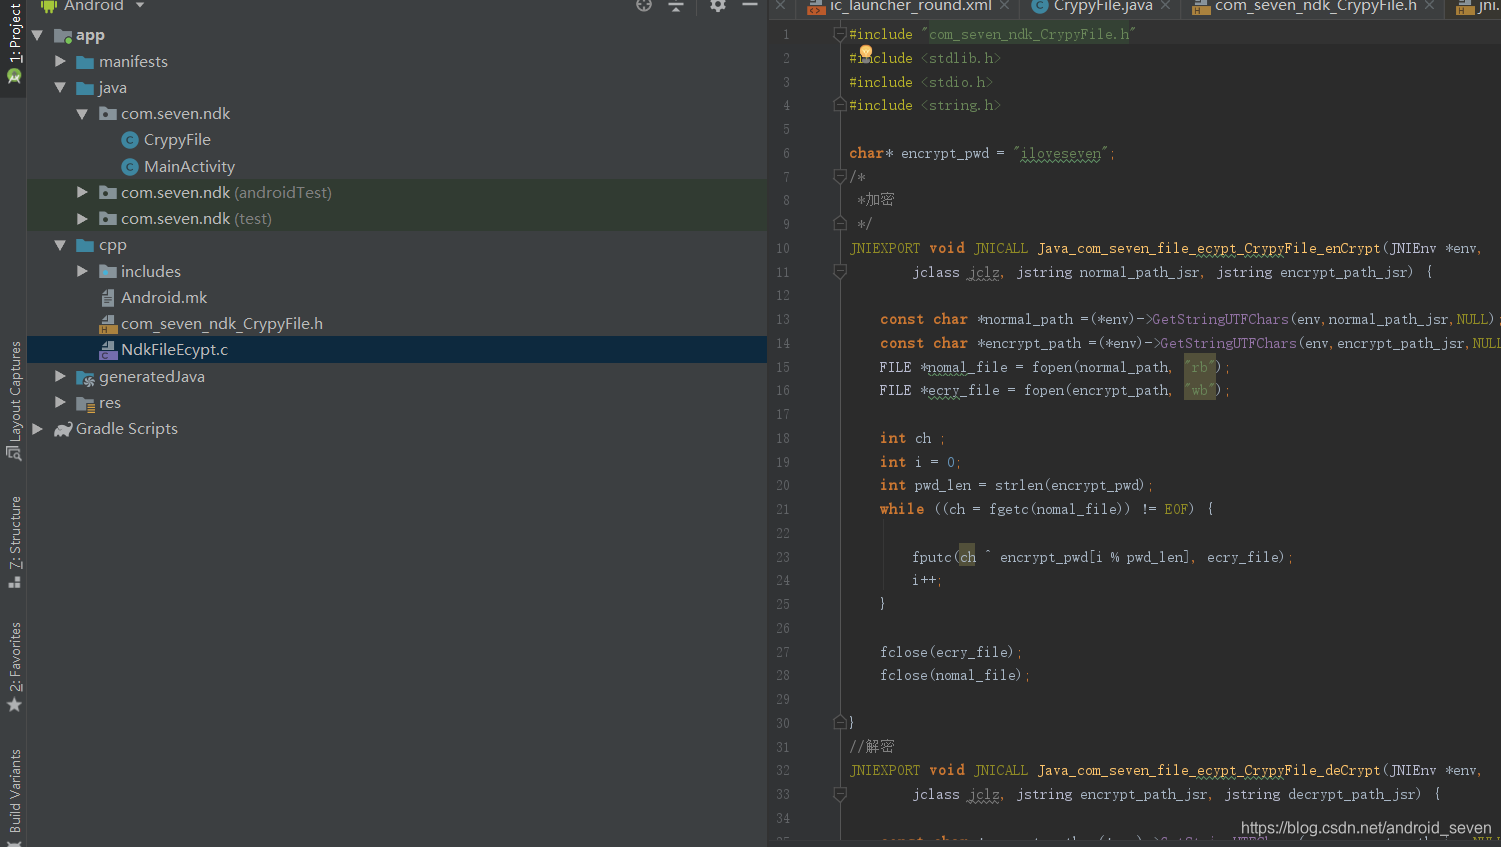Image resolution: width=1501 pixels, height=847 pixels.
Task: Click the res folder icon
Action: click(85, 403)
